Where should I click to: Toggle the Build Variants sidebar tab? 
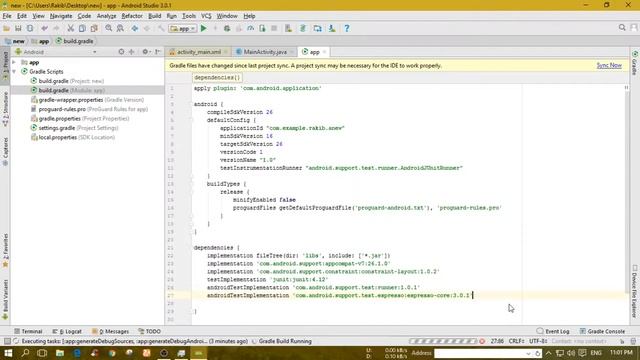(5, 299)
